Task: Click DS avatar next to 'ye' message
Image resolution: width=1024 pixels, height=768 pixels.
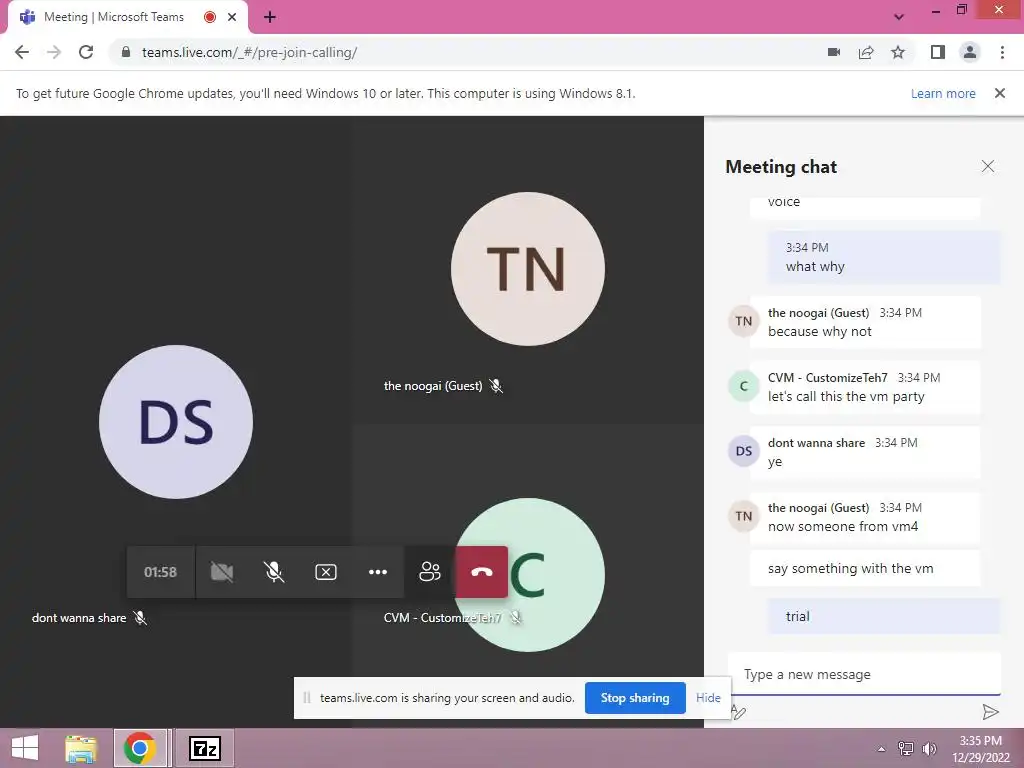Action: (743, 451)
